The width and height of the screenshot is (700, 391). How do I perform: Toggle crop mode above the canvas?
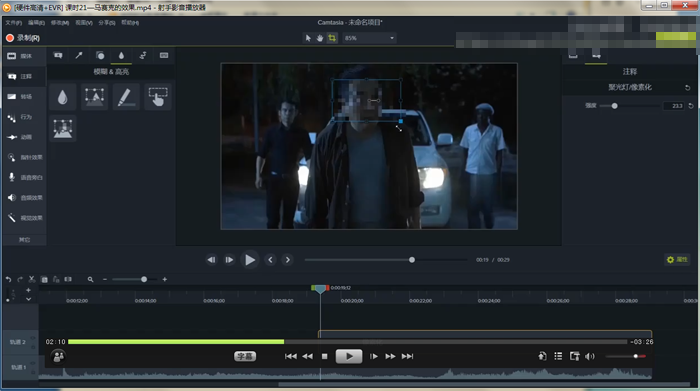pyautogui.click(x=332, y=38)
